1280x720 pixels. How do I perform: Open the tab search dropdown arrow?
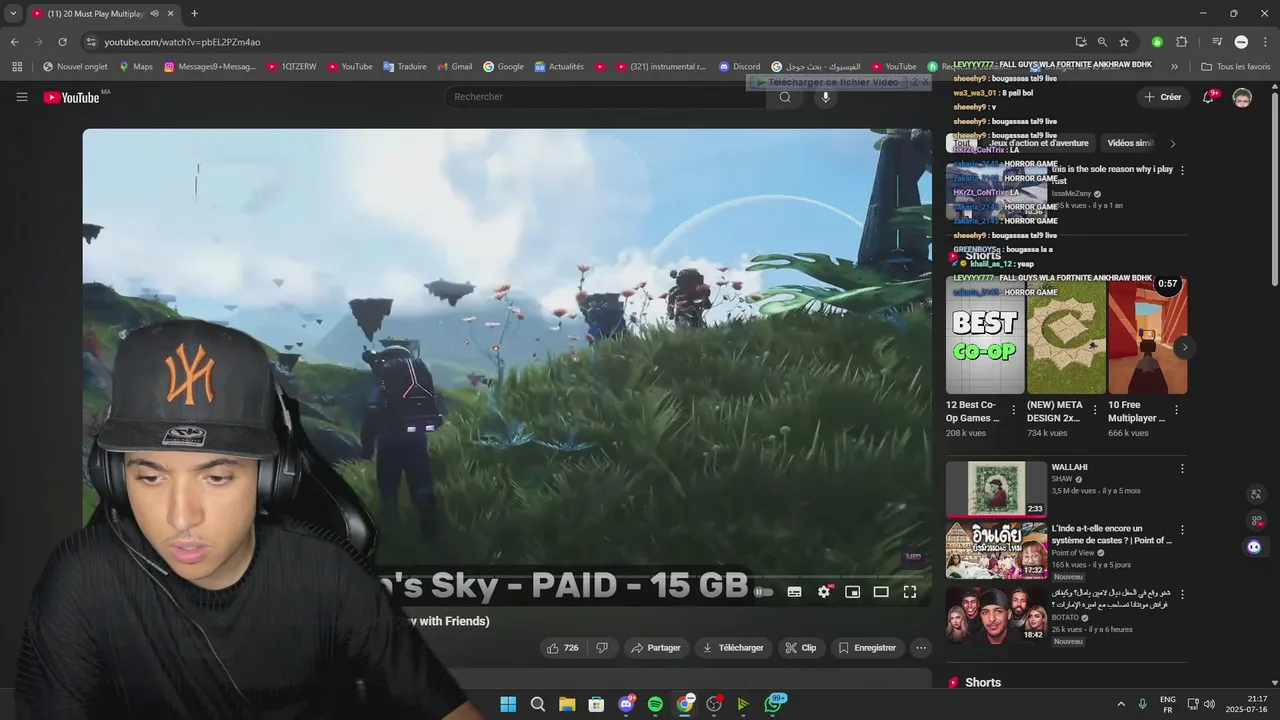(13, 14)
